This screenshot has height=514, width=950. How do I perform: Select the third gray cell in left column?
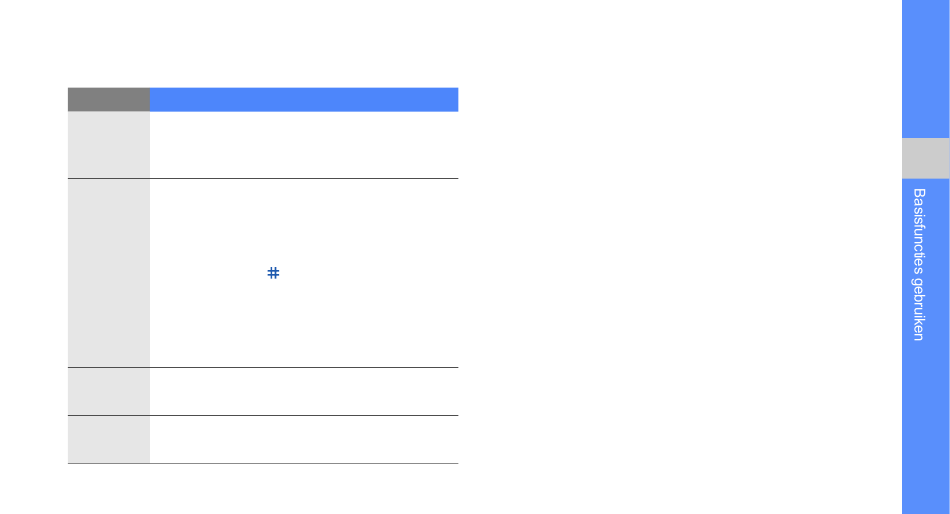coord(108,391)
